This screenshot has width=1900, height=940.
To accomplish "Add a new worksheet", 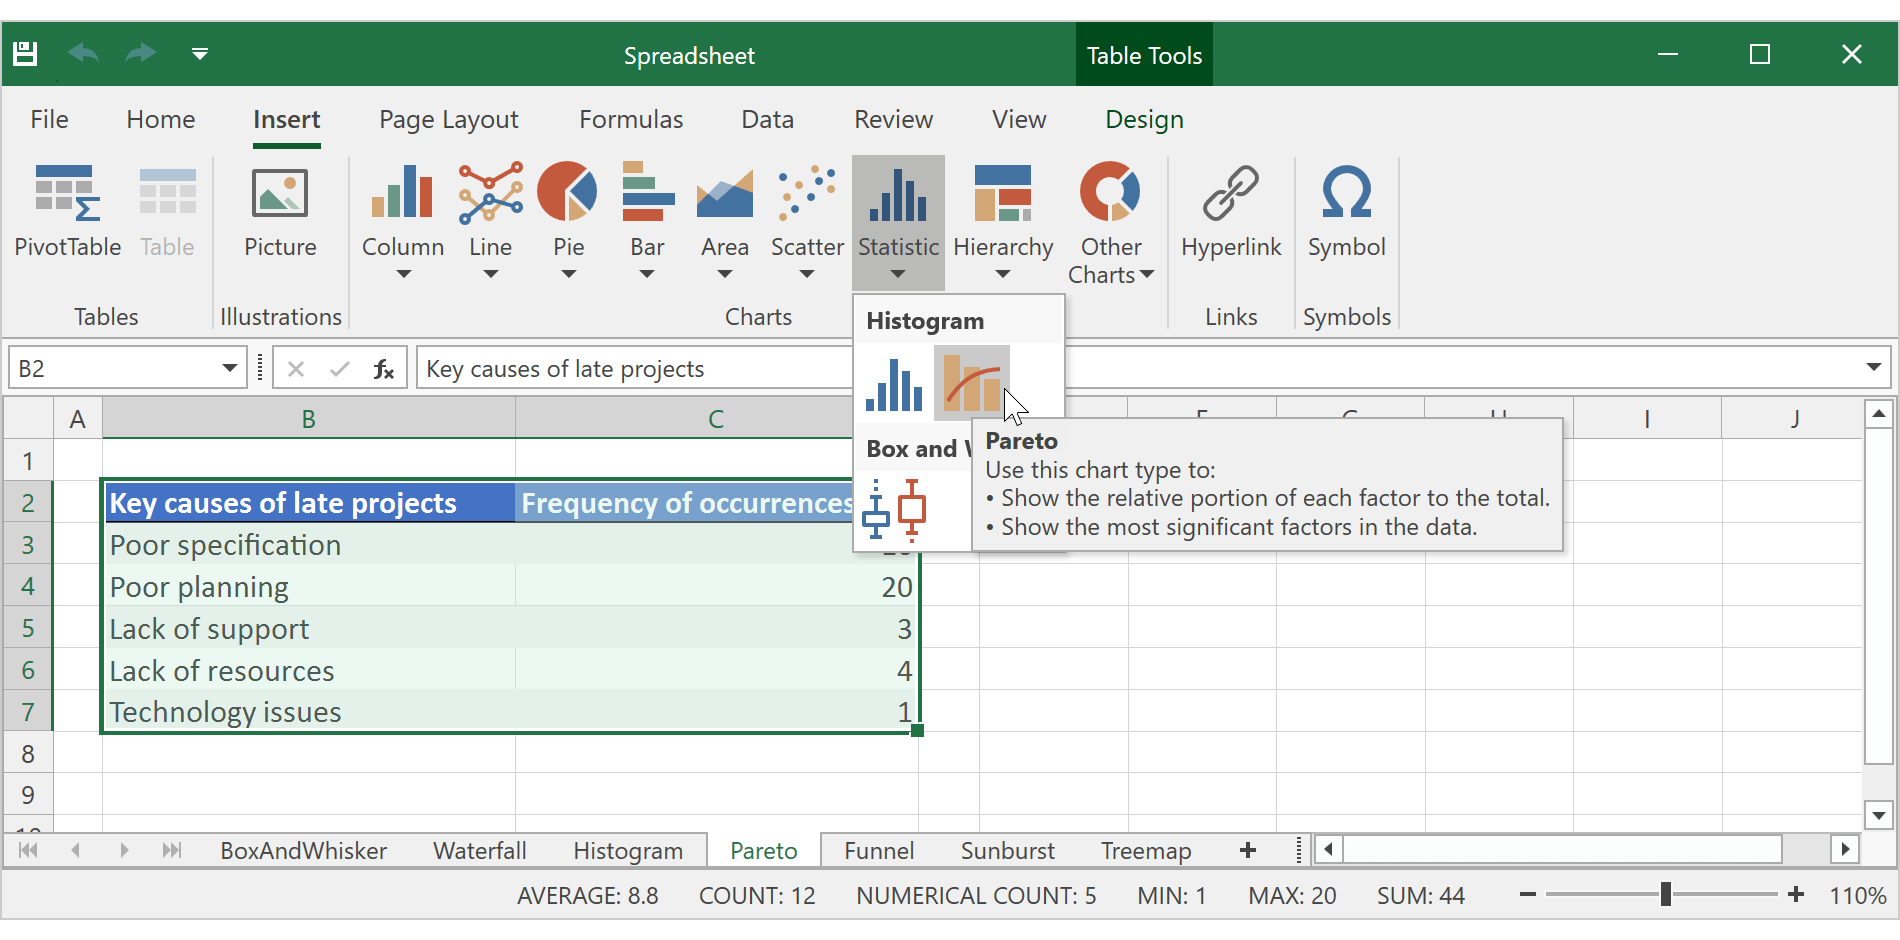I will click(1247, 850).
